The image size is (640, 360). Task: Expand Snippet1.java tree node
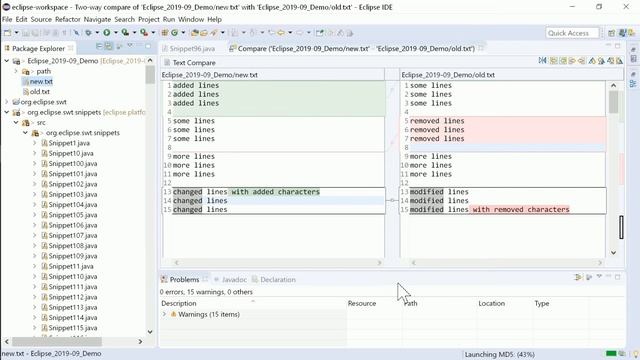pos(35,143)
